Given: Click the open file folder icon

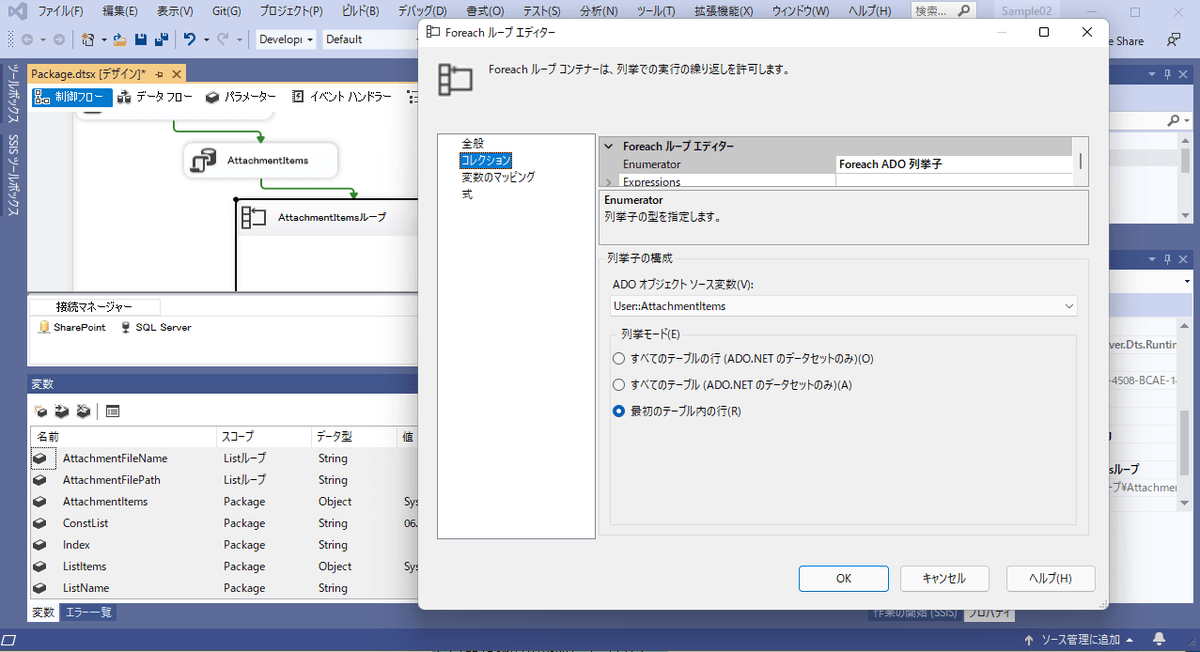Looking at the screenshot, I should (120, 40).
